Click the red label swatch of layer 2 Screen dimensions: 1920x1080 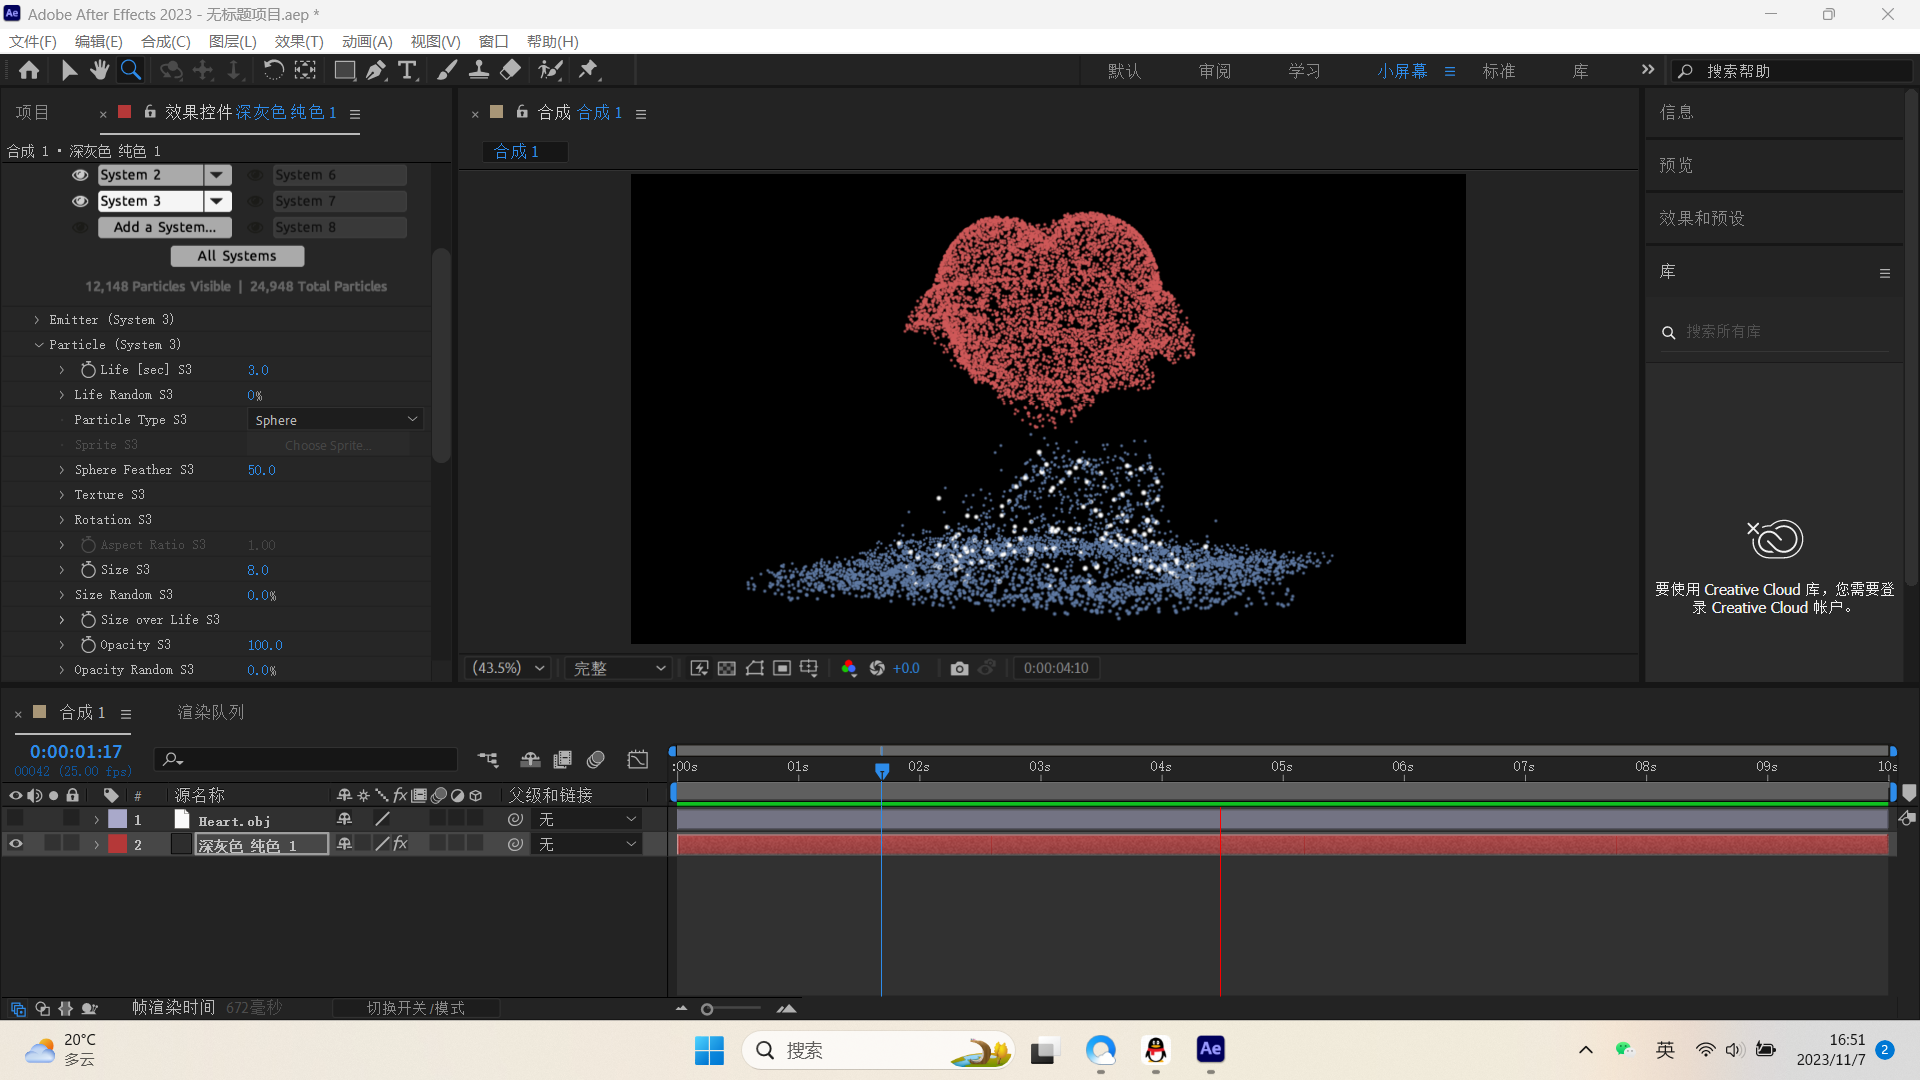(118, 844)
